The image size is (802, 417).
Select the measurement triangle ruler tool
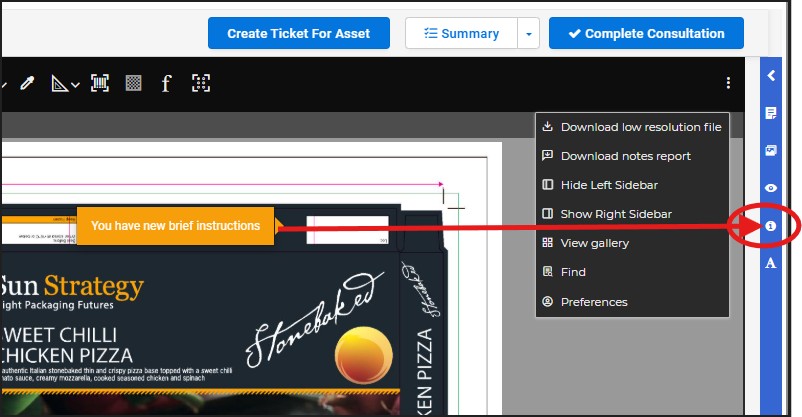[x=59, y=83]
